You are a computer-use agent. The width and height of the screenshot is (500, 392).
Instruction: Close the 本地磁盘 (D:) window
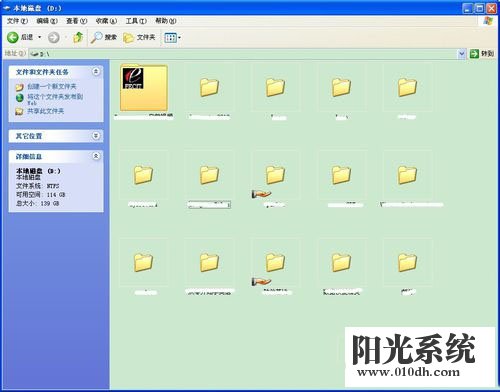tap(491, 8)
